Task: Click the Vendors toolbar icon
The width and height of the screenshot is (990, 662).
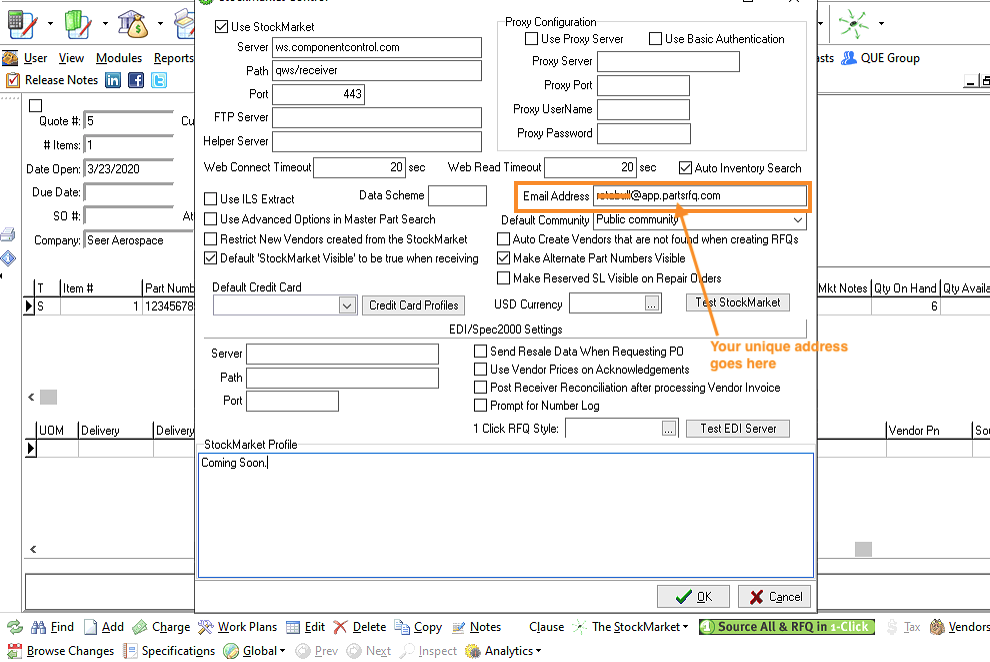Action: click(938, 627)
